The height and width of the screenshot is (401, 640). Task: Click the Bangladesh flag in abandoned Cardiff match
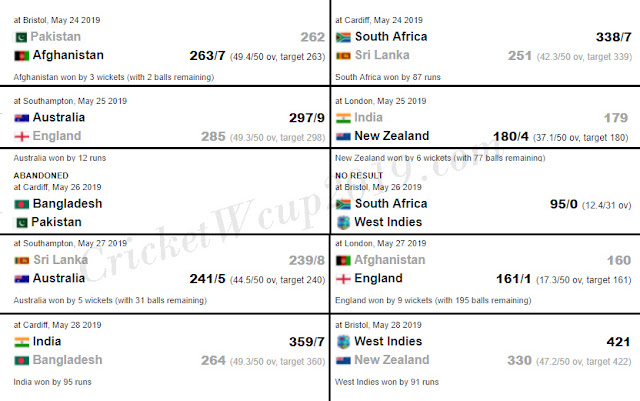coord(22,204)
